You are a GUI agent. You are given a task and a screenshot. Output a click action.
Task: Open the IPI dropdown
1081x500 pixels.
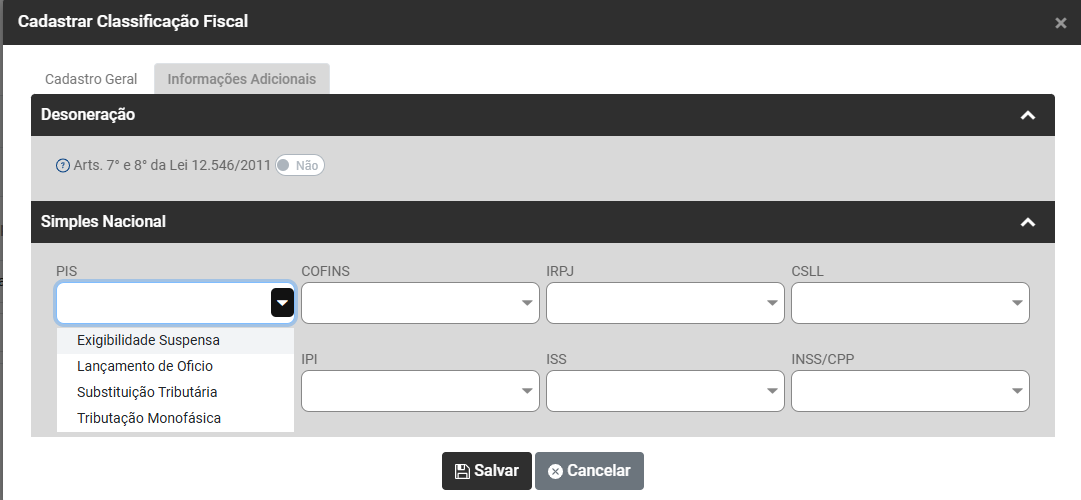pos(420,391)
